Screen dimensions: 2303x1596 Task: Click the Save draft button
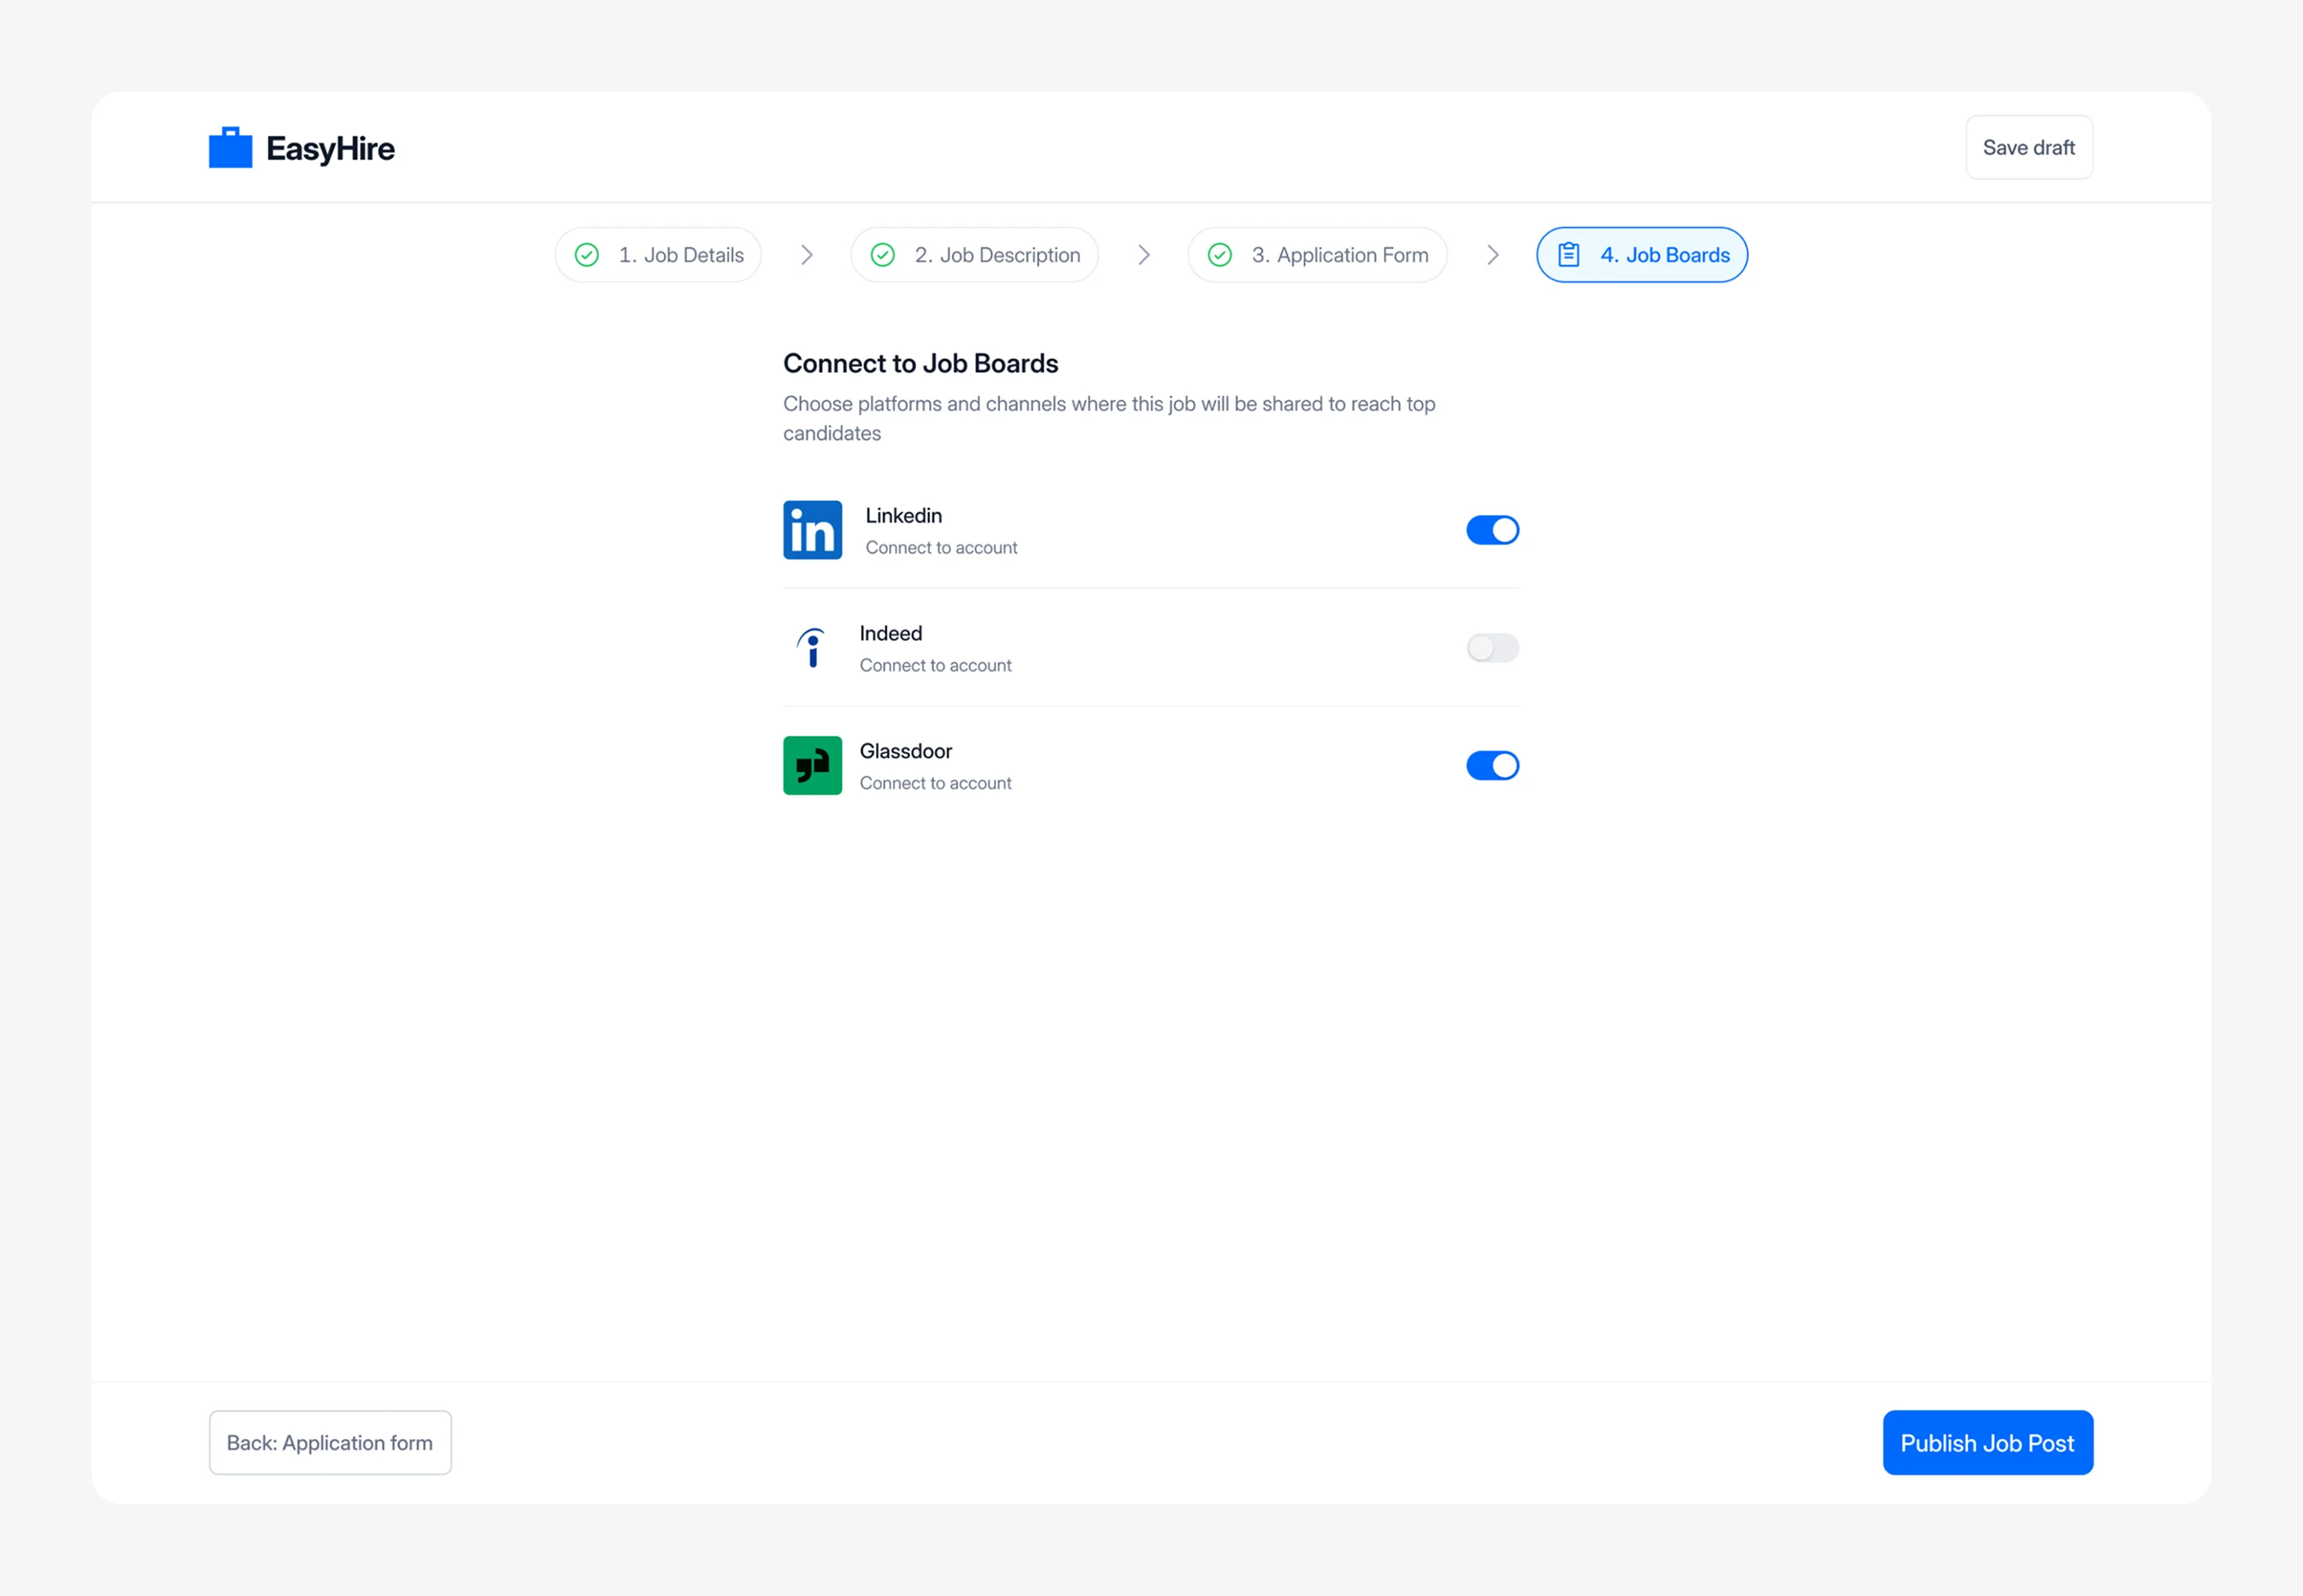click(x=2029, y=147)
